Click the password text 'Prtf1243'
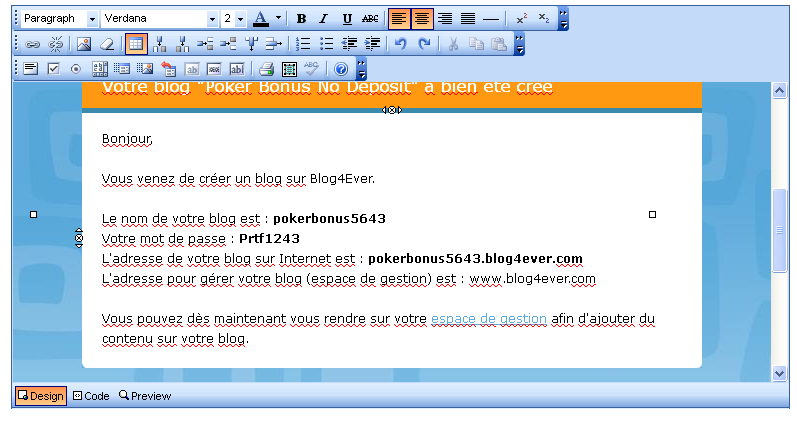The height and width of the screenshot is (426, 797). [x=269, y=238]
